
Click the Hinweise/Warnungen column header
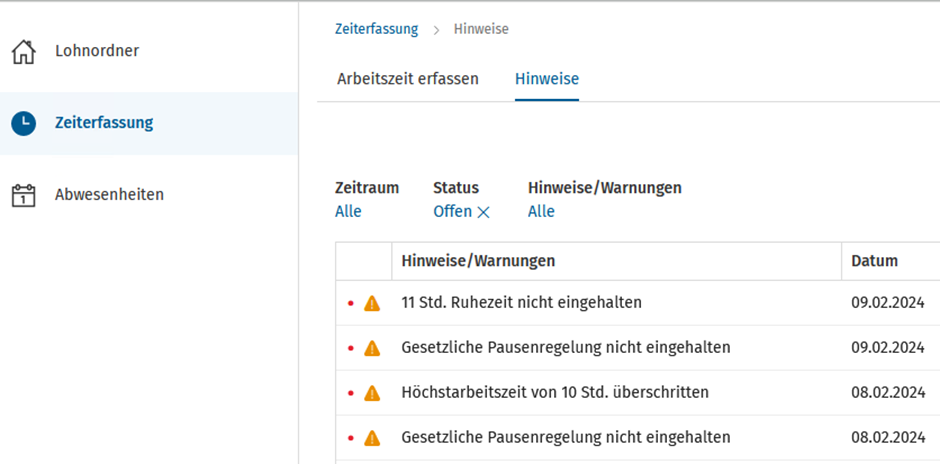tap(478, 261)
